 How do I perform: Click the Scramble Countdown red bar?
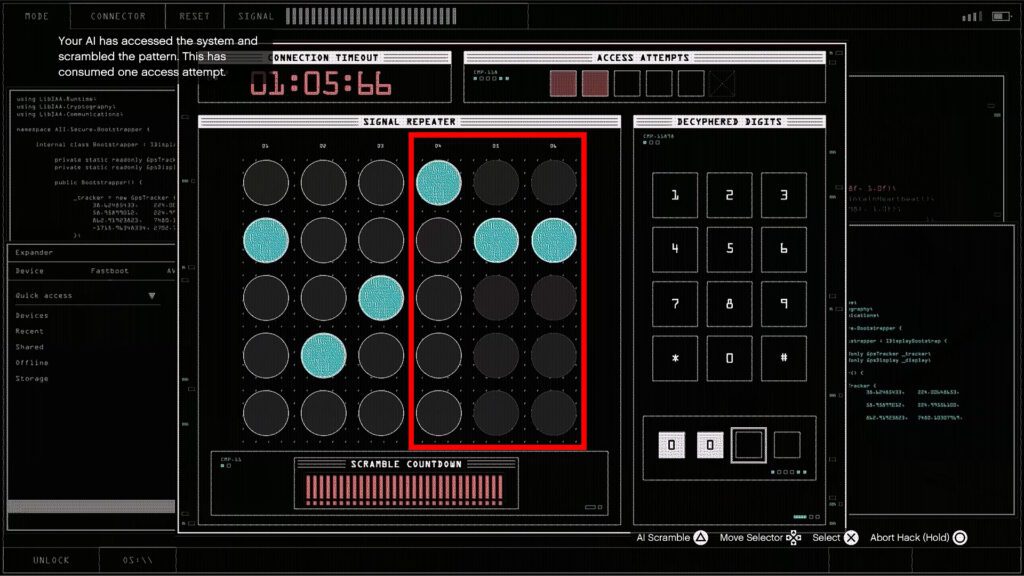tap(404, 490)
